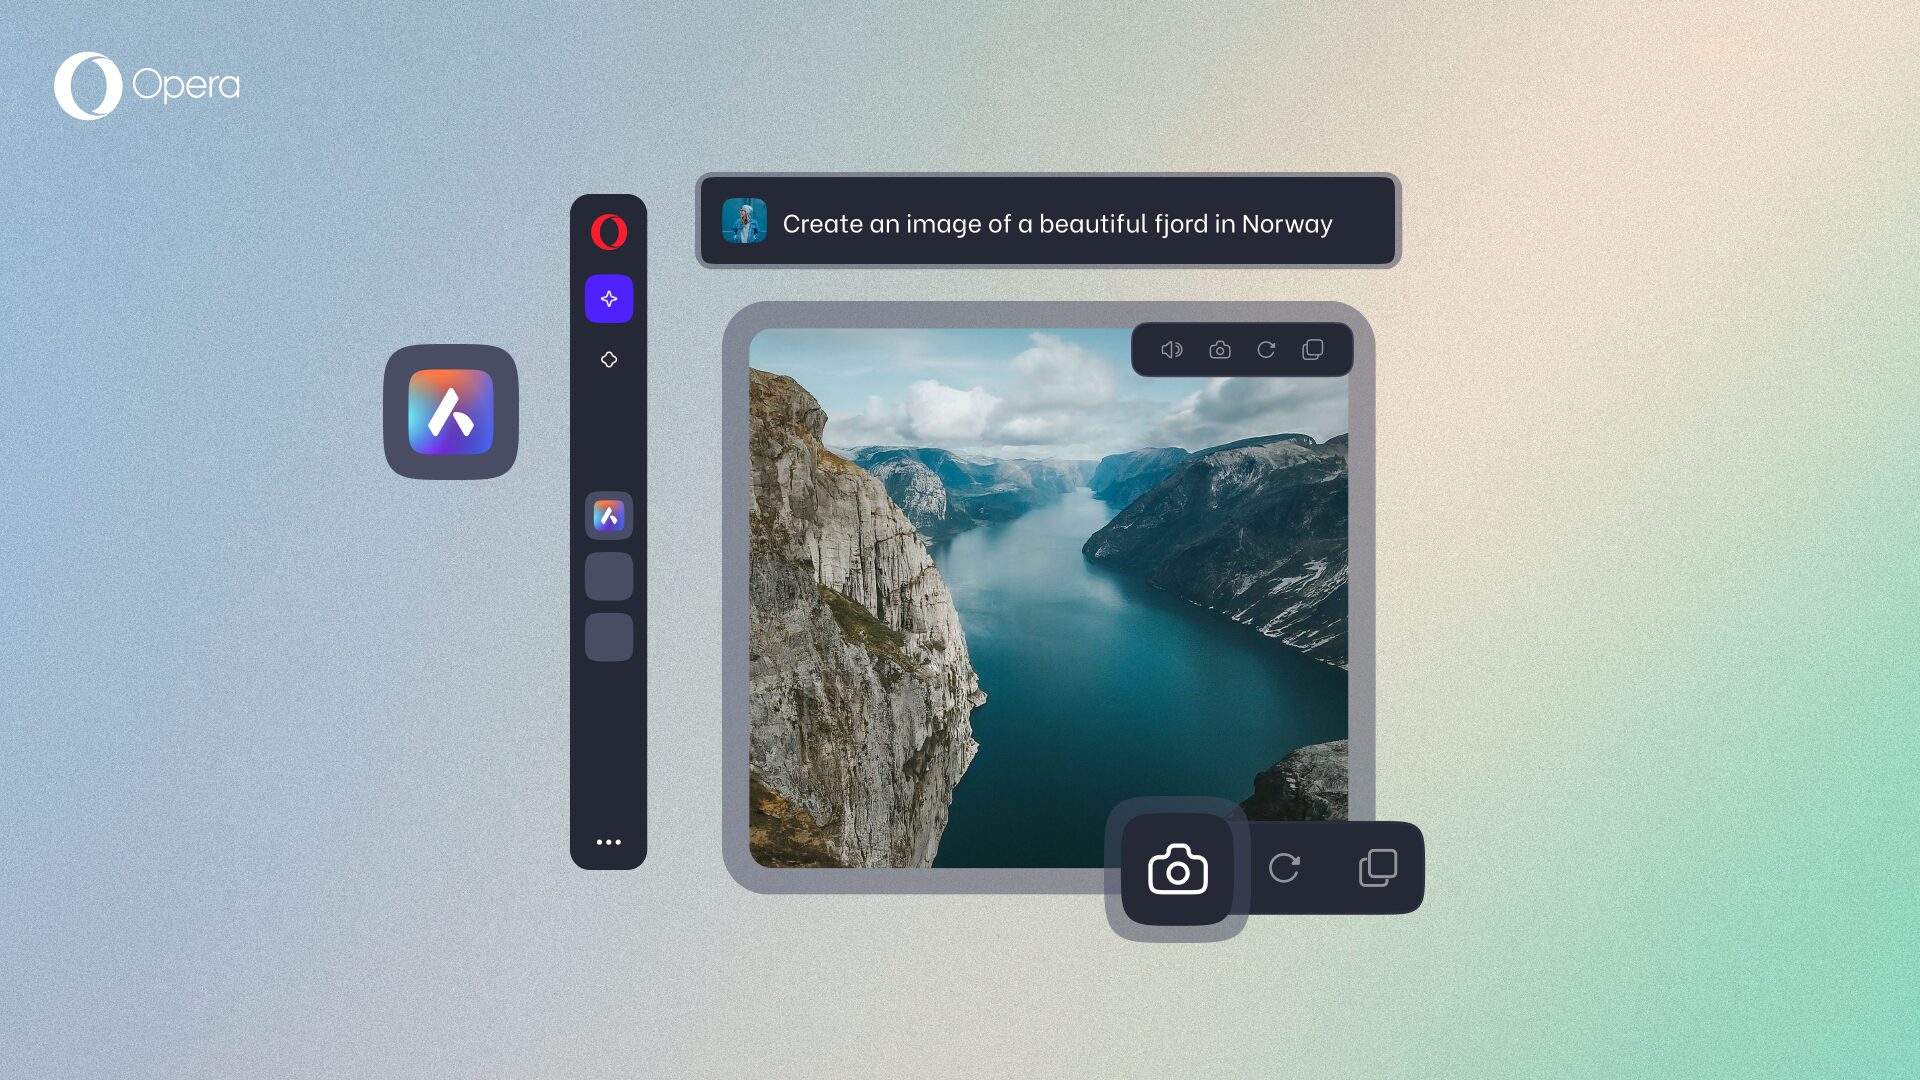Image resolution: width=1920 pixels, height=1080 pixels.
Task: Click the purple star/sparkle AI icon
Action: [608, 298]
